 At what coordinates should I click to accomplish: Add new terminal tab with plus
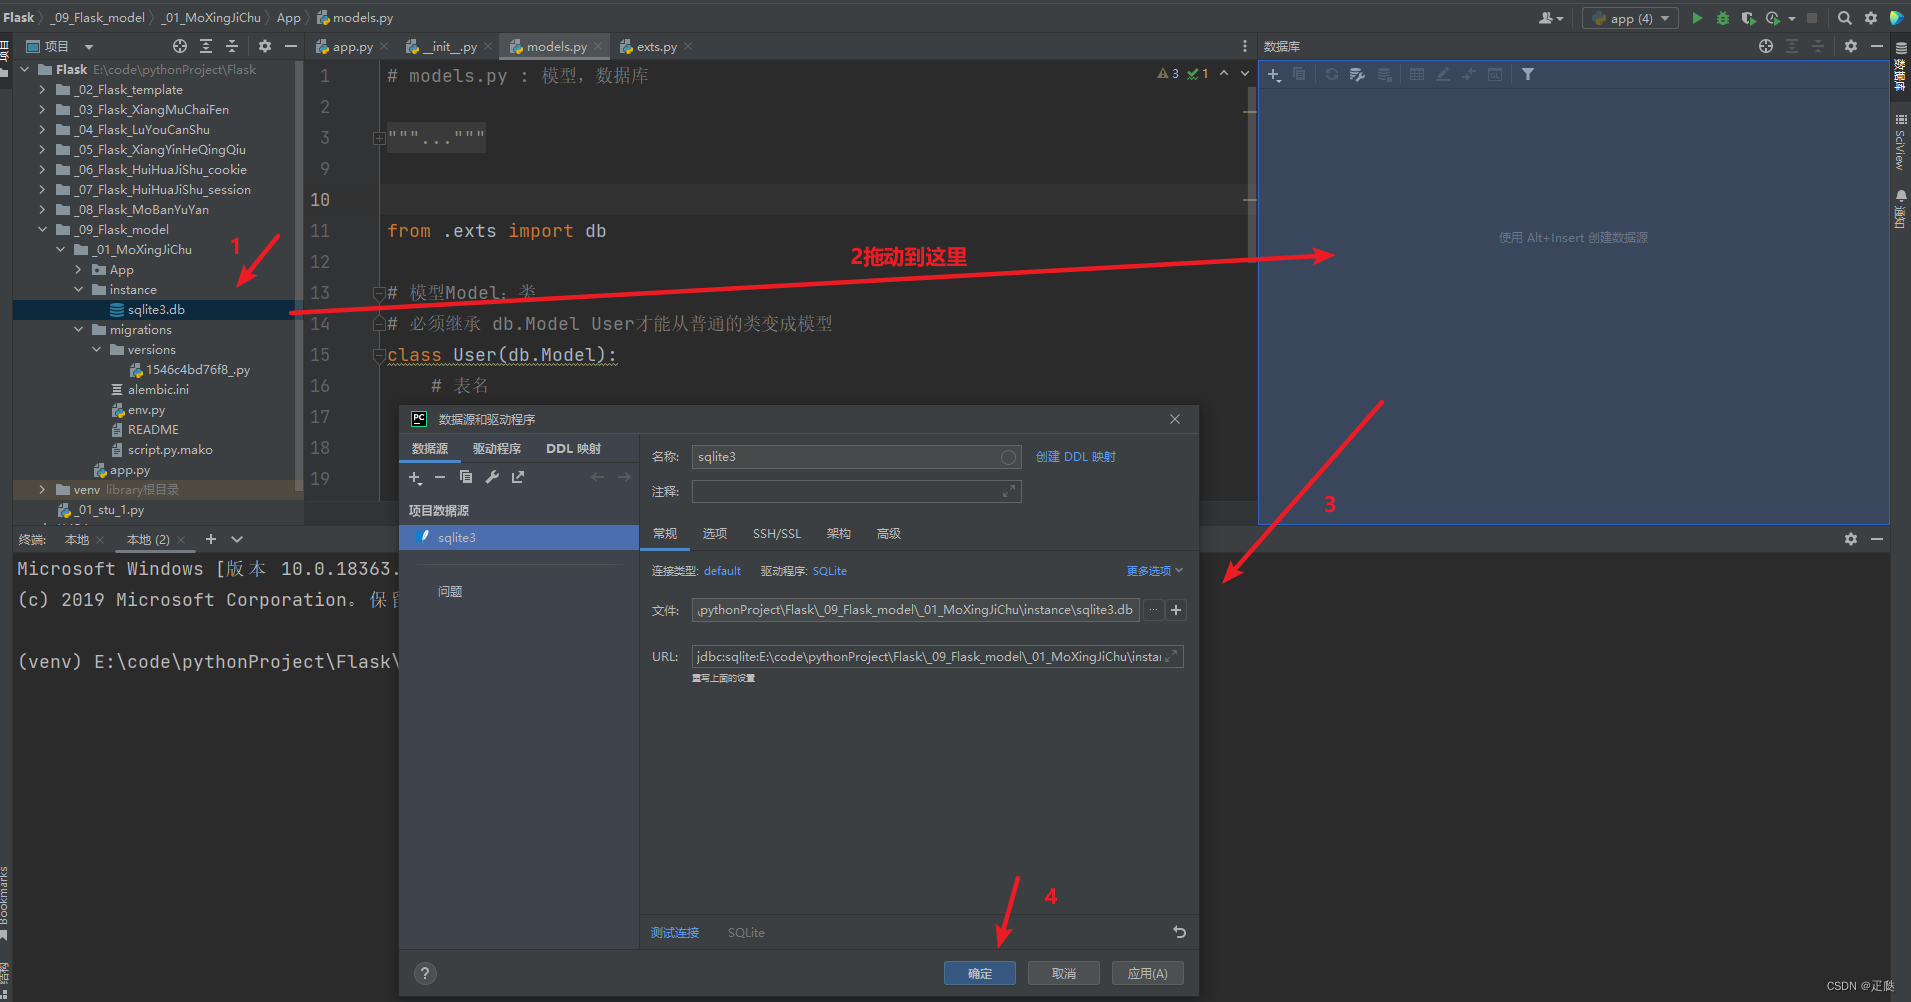211,539
